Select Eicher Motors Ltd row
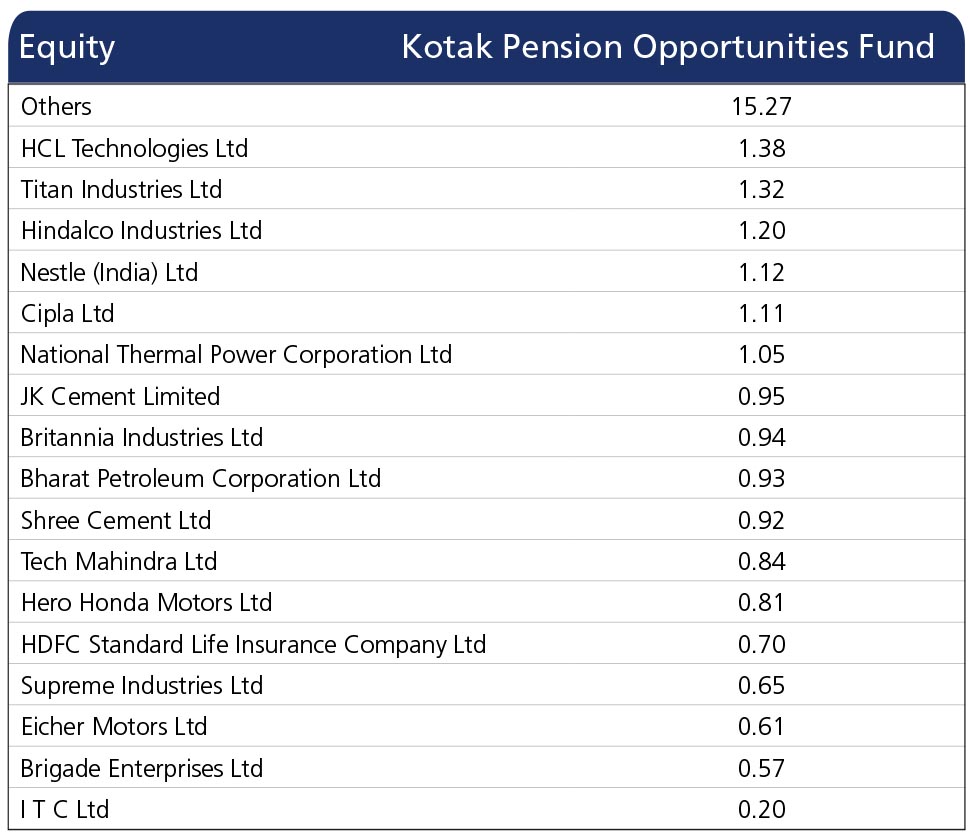 pos(486,726)
